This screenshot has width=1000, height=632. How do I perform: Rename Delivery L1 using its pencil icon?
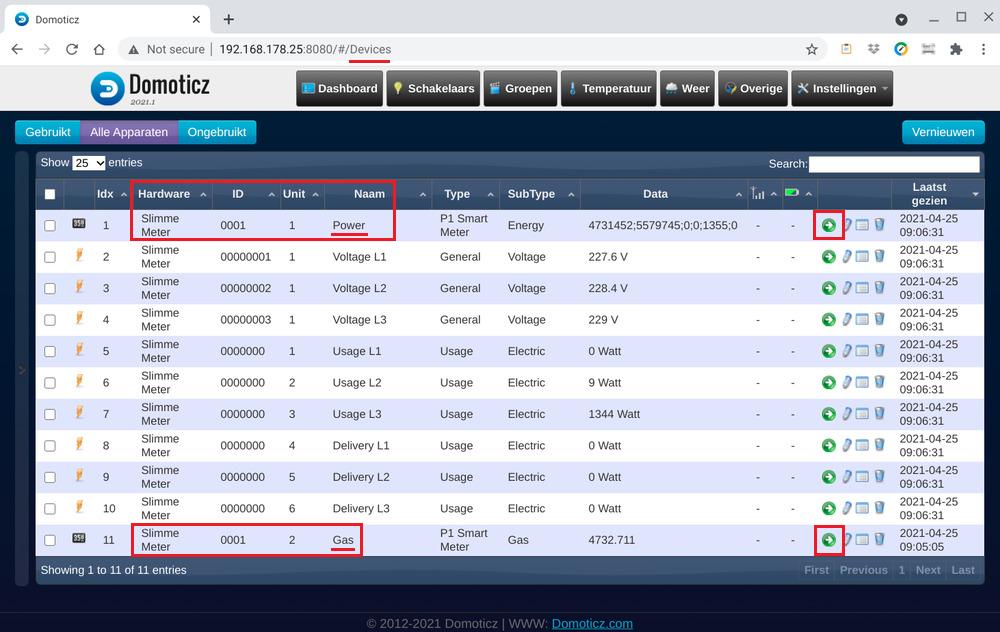[847, 445]
